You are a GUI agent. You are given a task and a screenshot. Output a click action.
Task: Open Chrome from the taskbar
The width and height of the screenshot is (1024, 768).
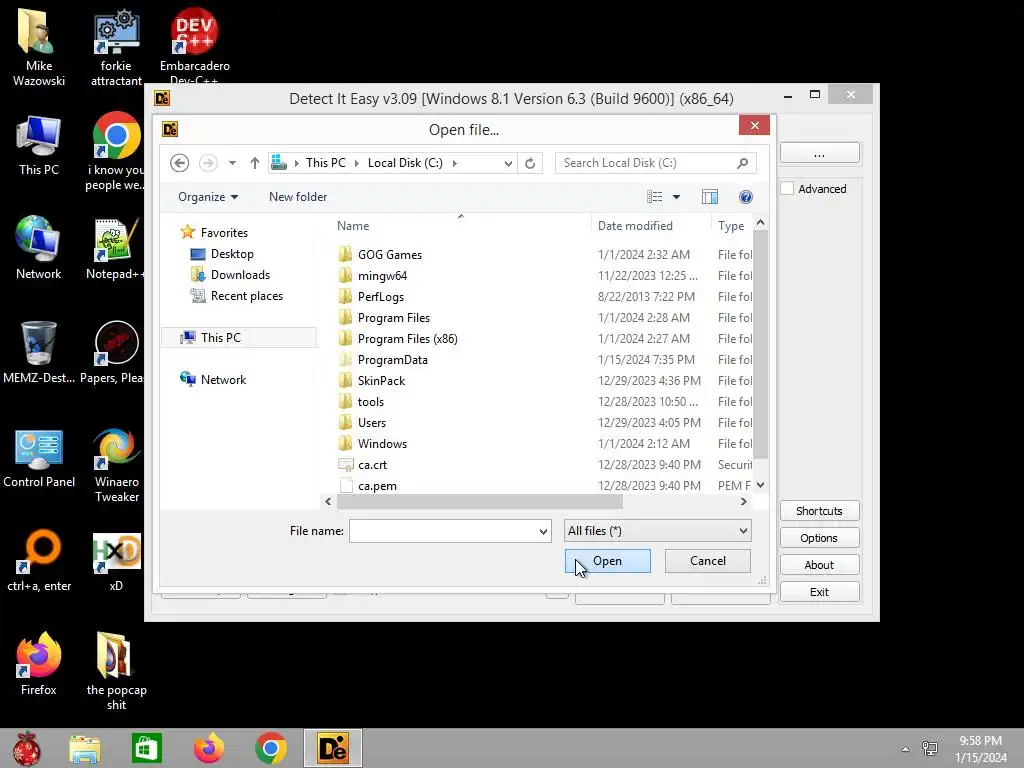(x=270, y=748)
